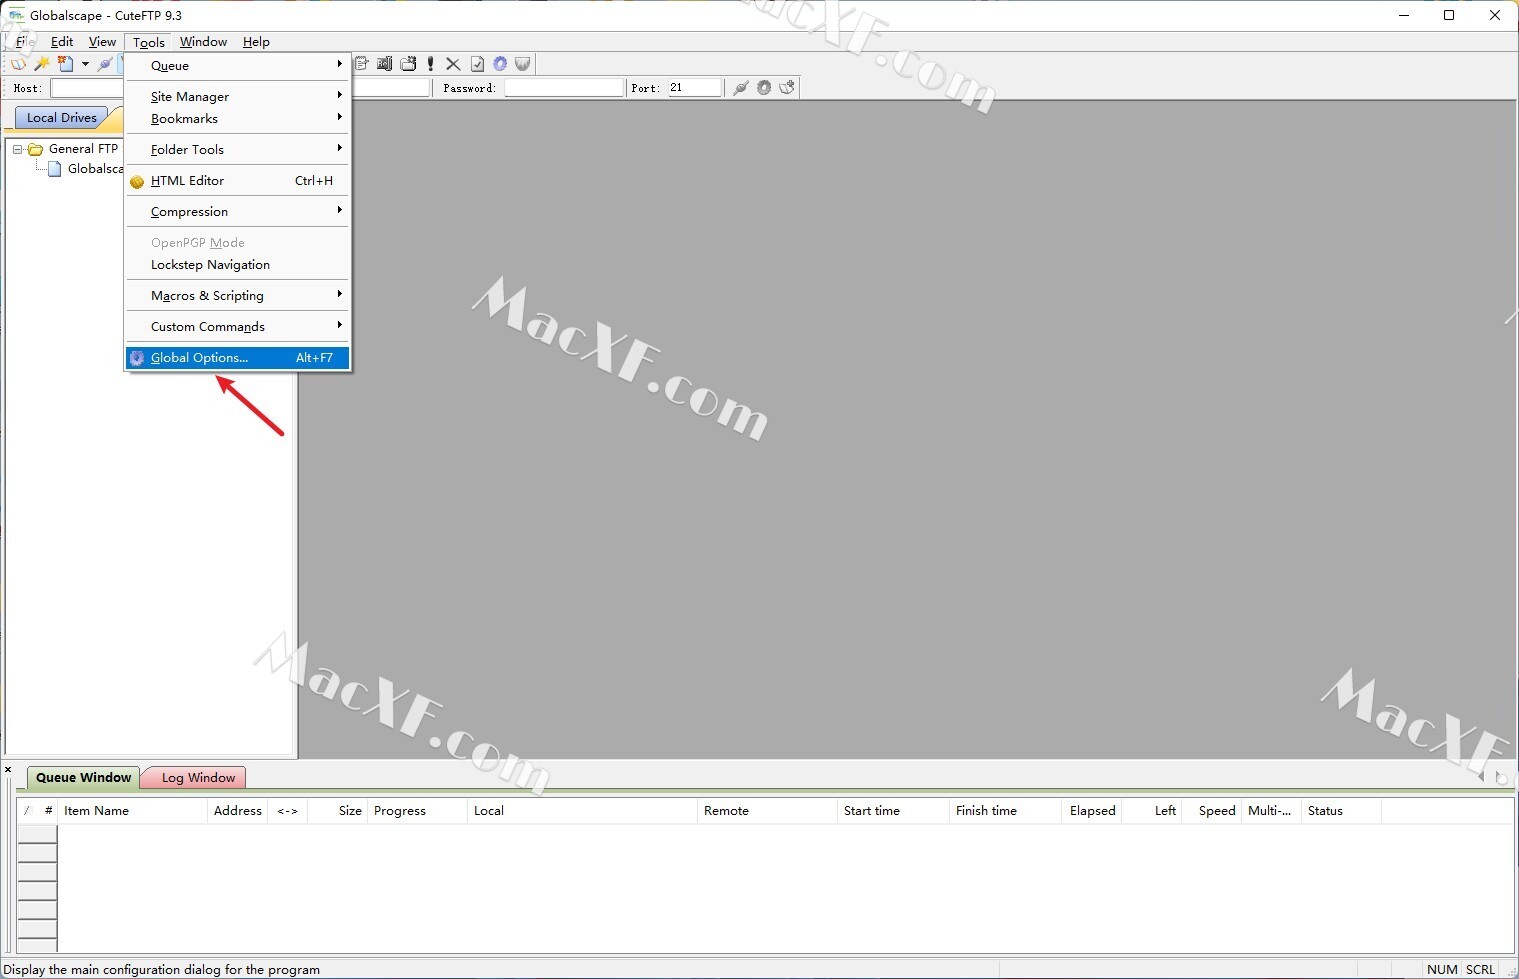The height and width of the screenshot is (979, 1519).
Task: Launch the Connection Wizard wand icon
Action: pos(42,64)
